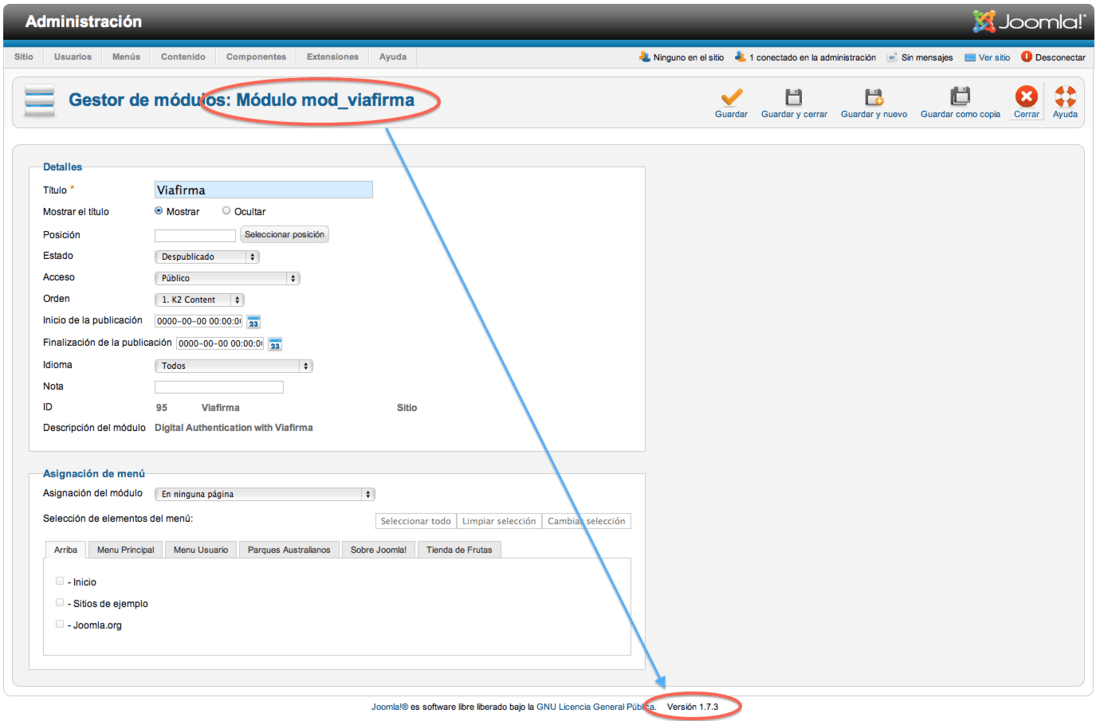Open the Estado dropdown showing Despublicado

pyautogui.click(x=207, y=257)
